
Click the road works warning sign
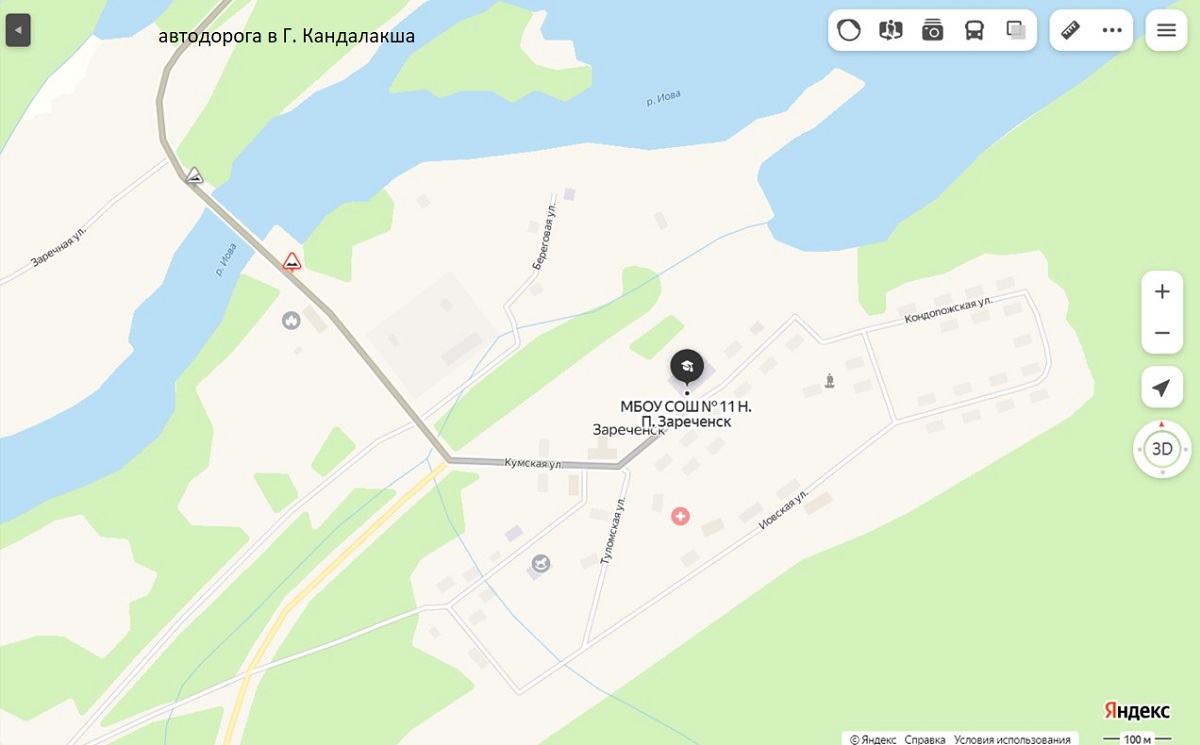click(291, 261)
